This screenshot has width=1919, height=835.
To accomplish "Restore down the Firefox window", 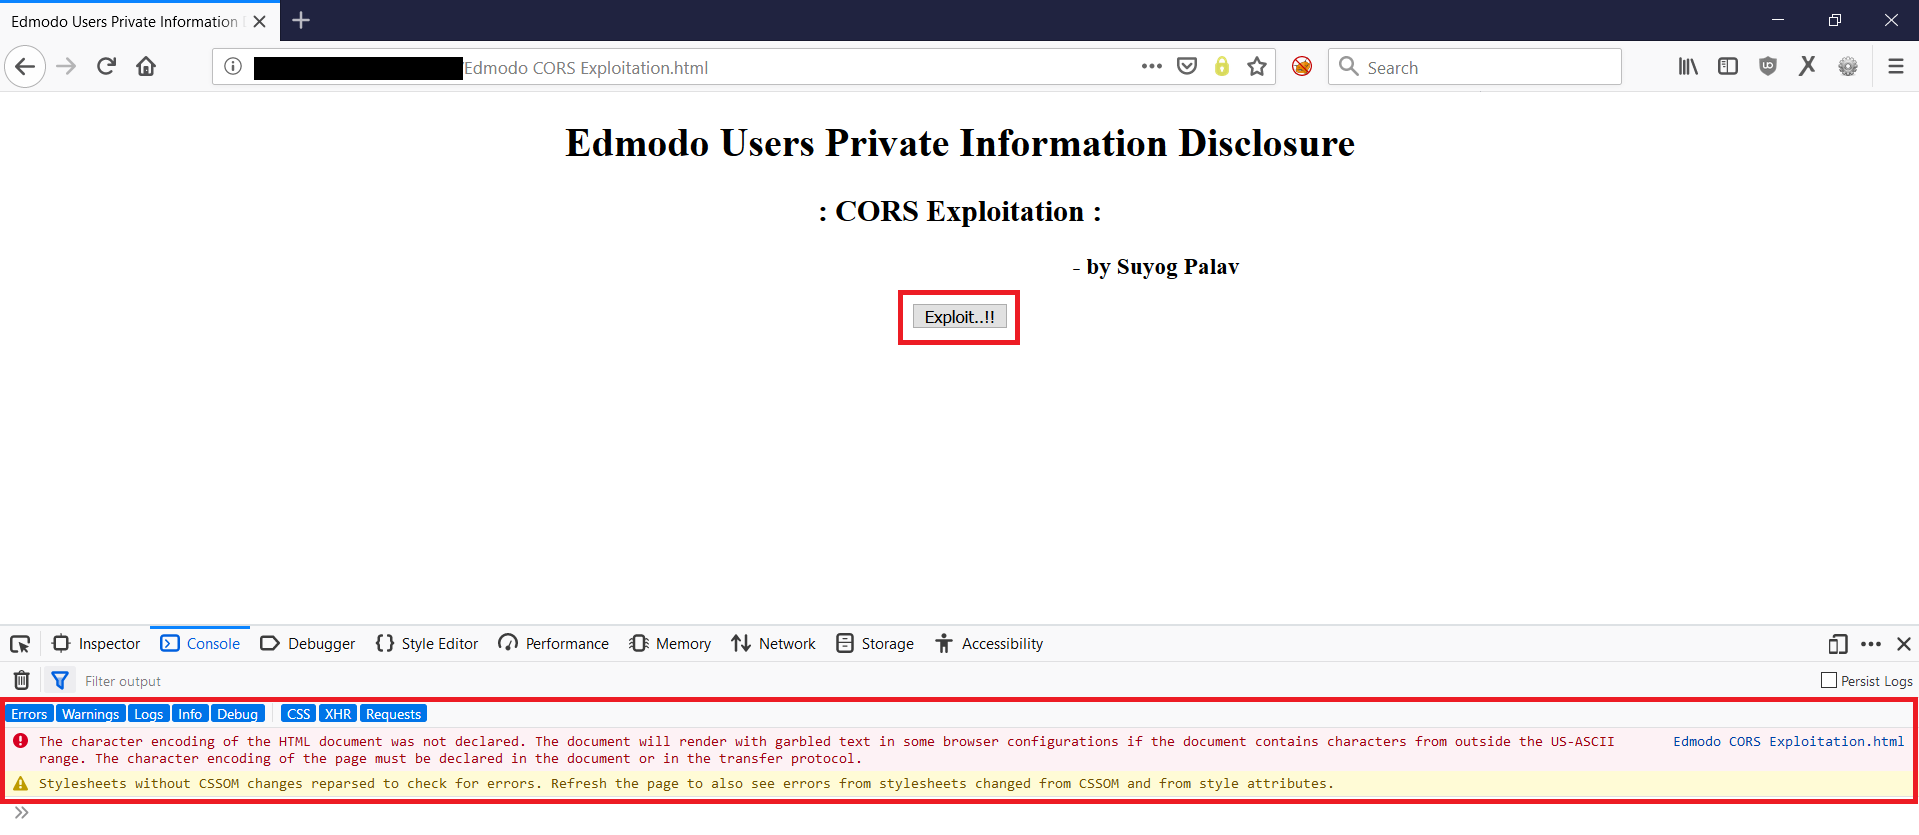I will coord(1834,20).
